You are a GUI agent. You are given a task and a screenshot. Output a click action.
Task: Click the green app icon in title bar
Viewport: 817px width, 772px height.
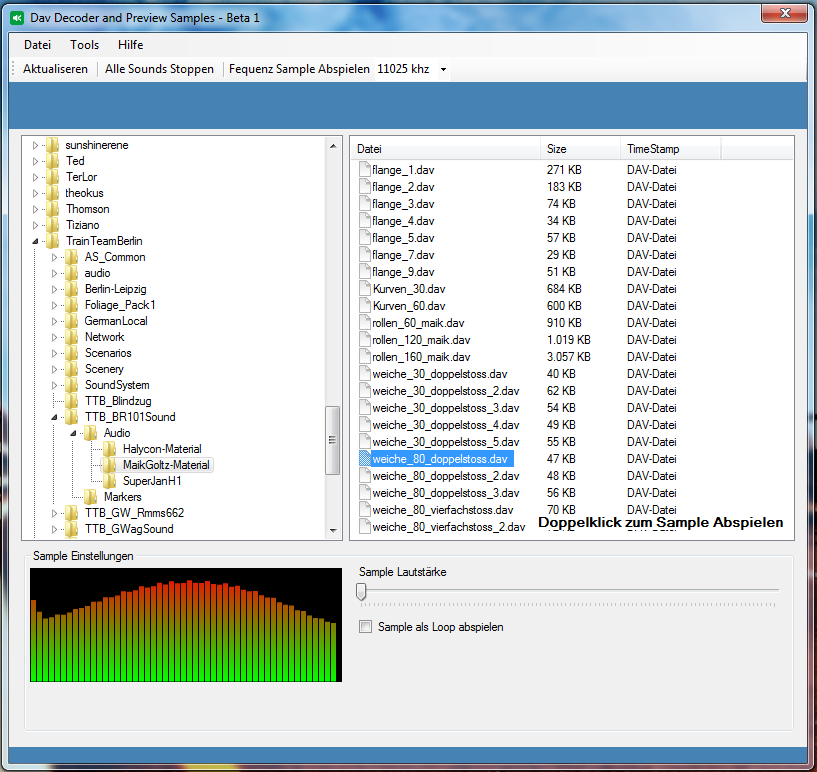[17, 17]
